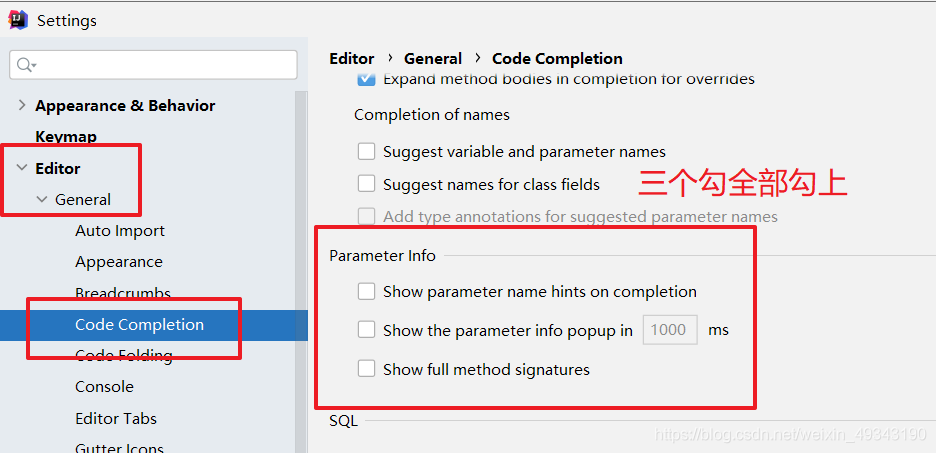Open the Code Completion settings item

coord(139,324)
